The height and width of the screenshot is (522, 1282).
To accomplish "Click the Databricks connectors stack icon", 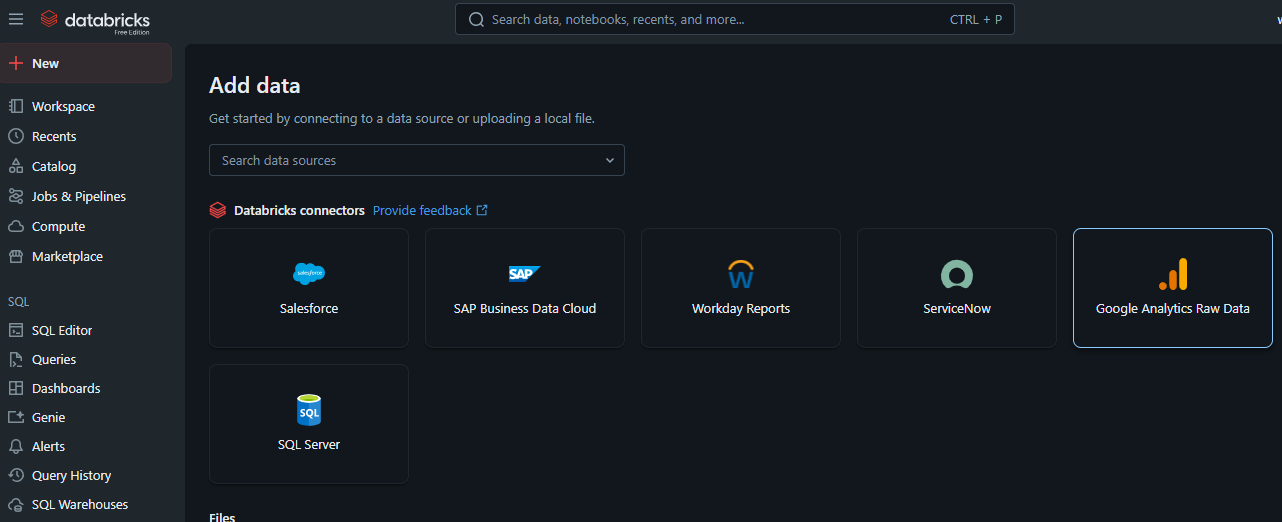I will 217,210.
